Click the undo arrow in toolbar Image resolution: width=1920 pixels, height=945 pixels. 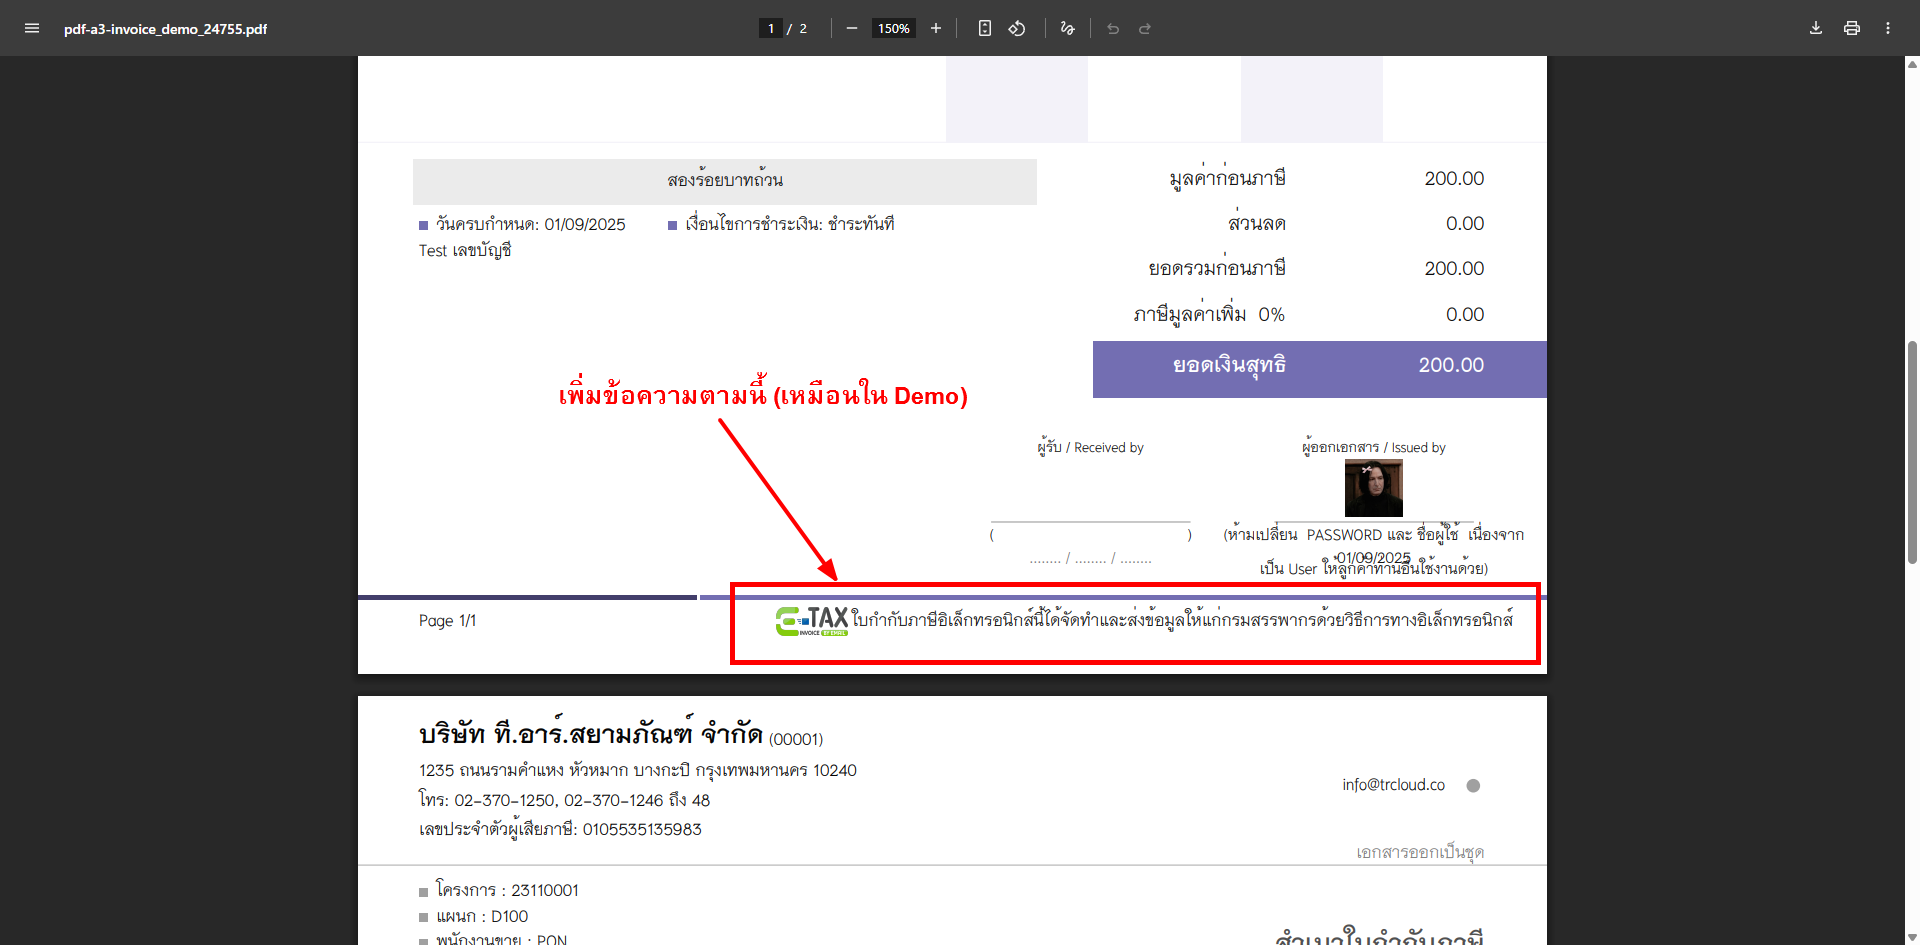1113,28
